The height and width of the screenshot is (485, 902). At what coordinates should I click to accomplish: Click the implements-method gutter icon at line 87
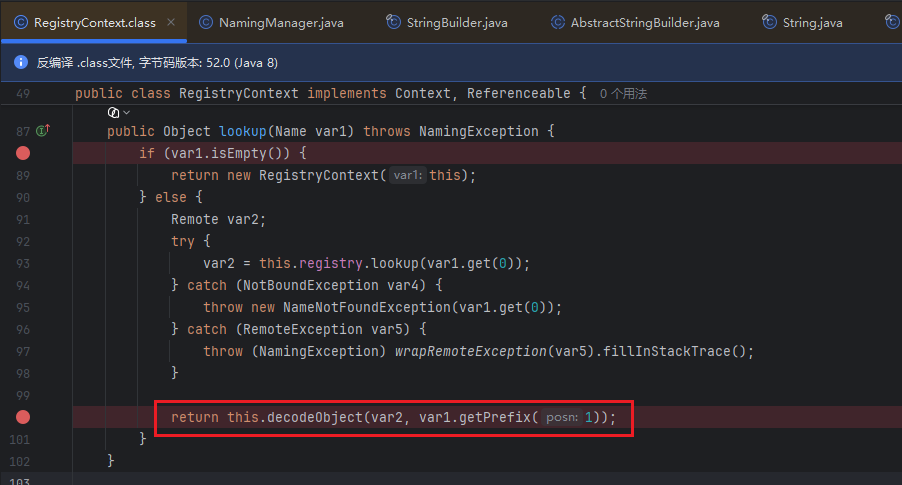click(x=43, y=131)
